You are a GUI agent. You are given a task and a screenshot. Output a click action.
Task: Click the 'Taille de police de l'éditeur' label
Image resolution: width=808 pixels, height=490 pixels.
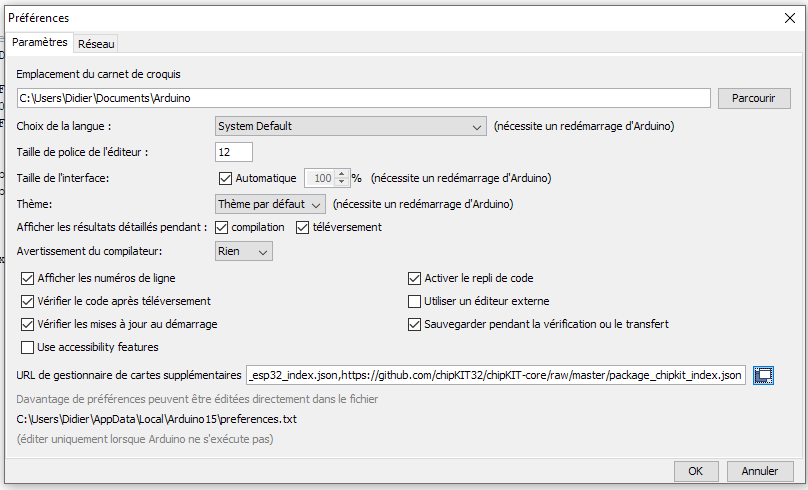[x=82, y=153]
